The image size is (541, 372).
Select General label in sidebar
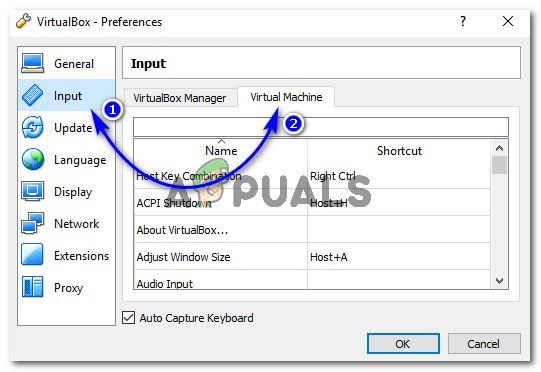tap(74, 63)
